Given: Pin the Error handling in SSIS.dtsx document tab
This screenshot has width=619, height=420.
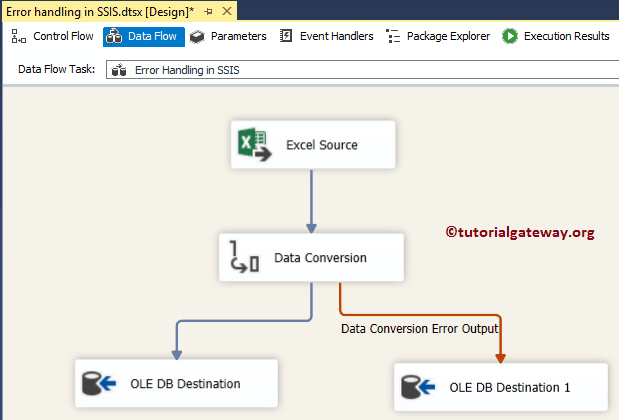Looking at the screenshot, I should (207, 11).
